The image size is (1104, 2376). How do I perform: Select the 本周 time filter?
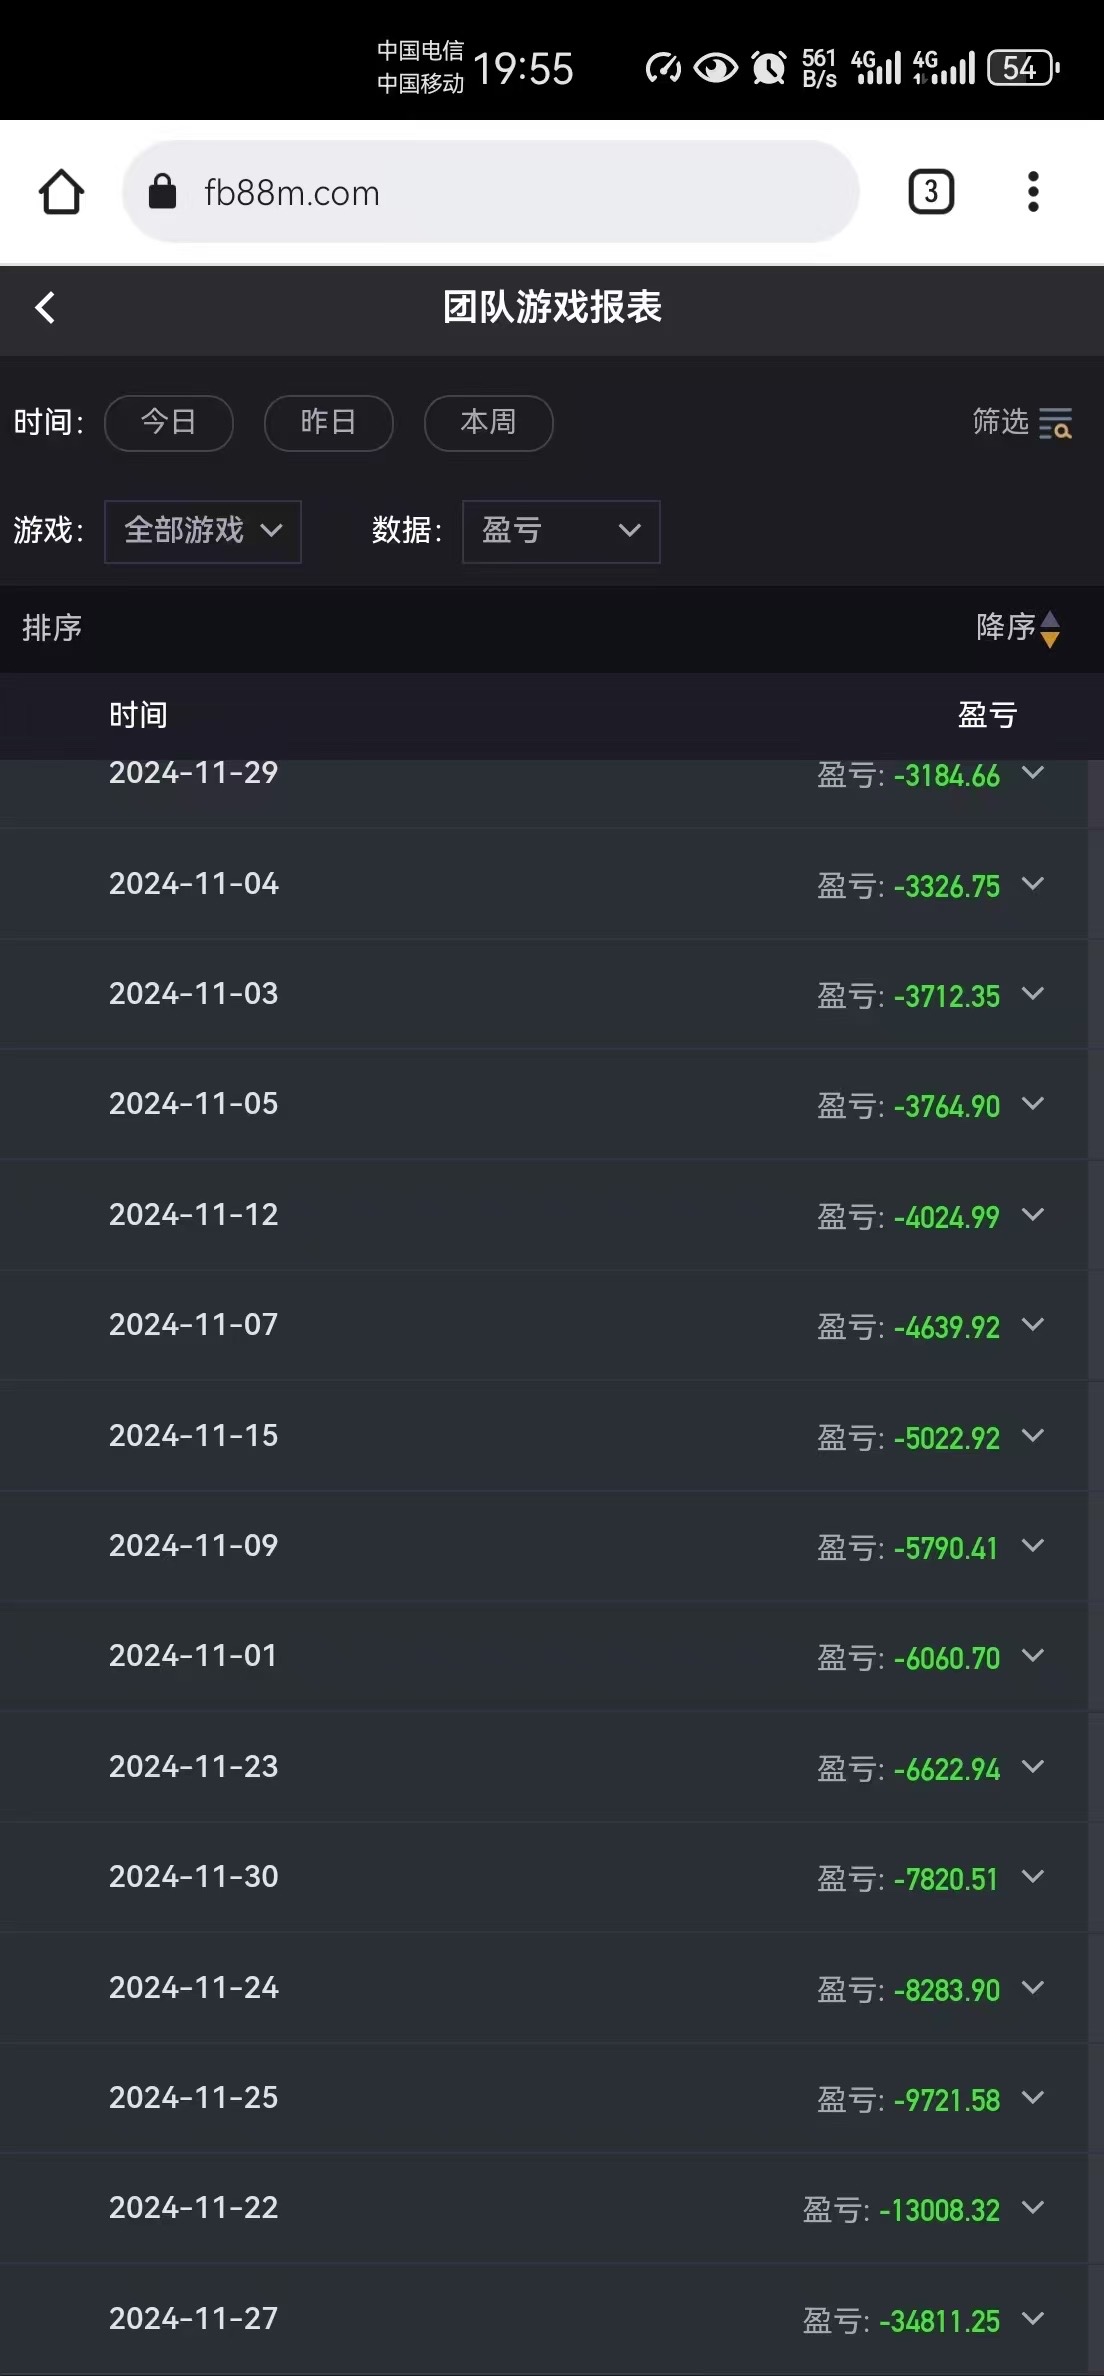tap(488, 423)
